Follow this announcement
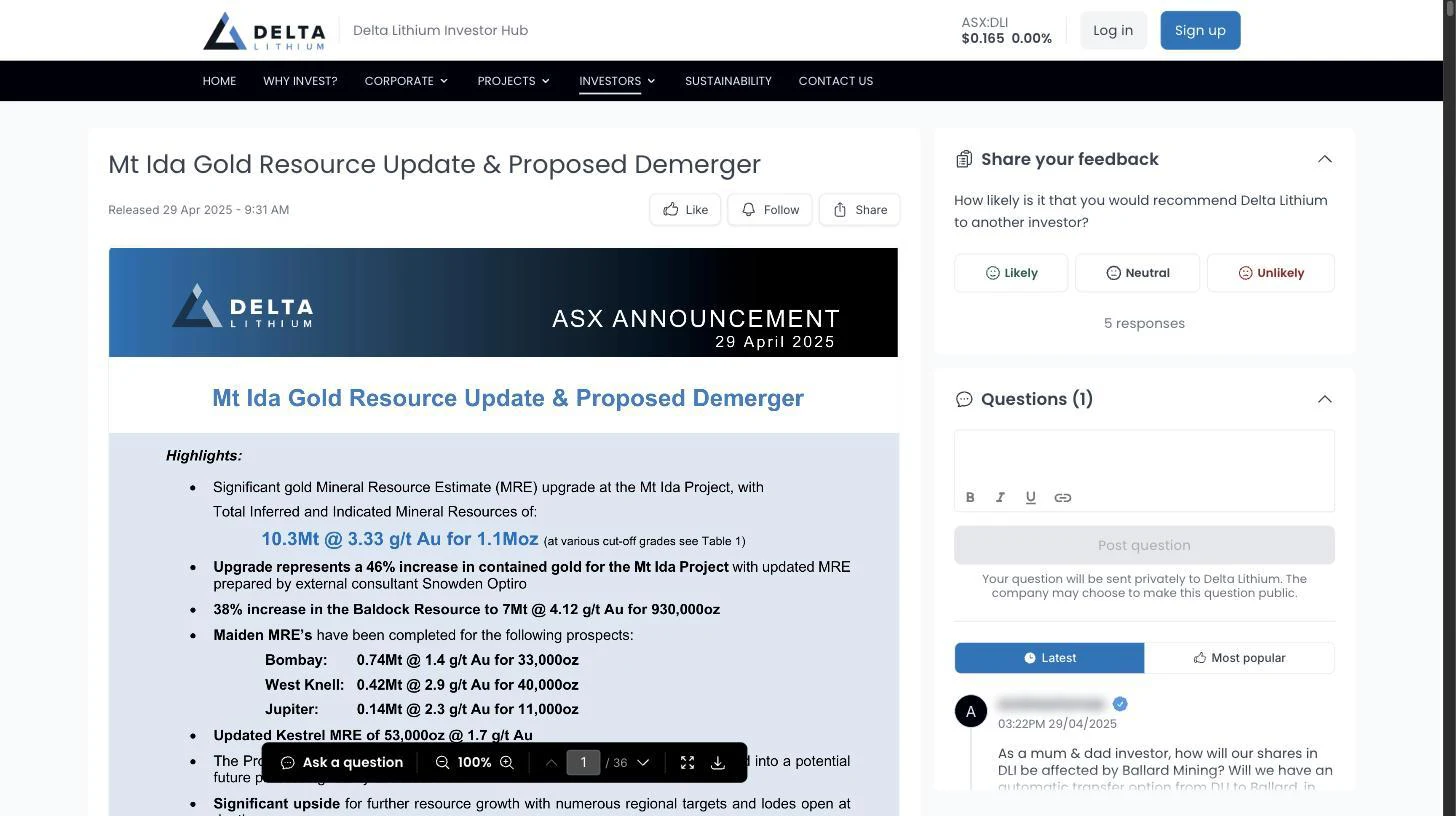This screenshot has height=816, width=1456. pos(770,210)
